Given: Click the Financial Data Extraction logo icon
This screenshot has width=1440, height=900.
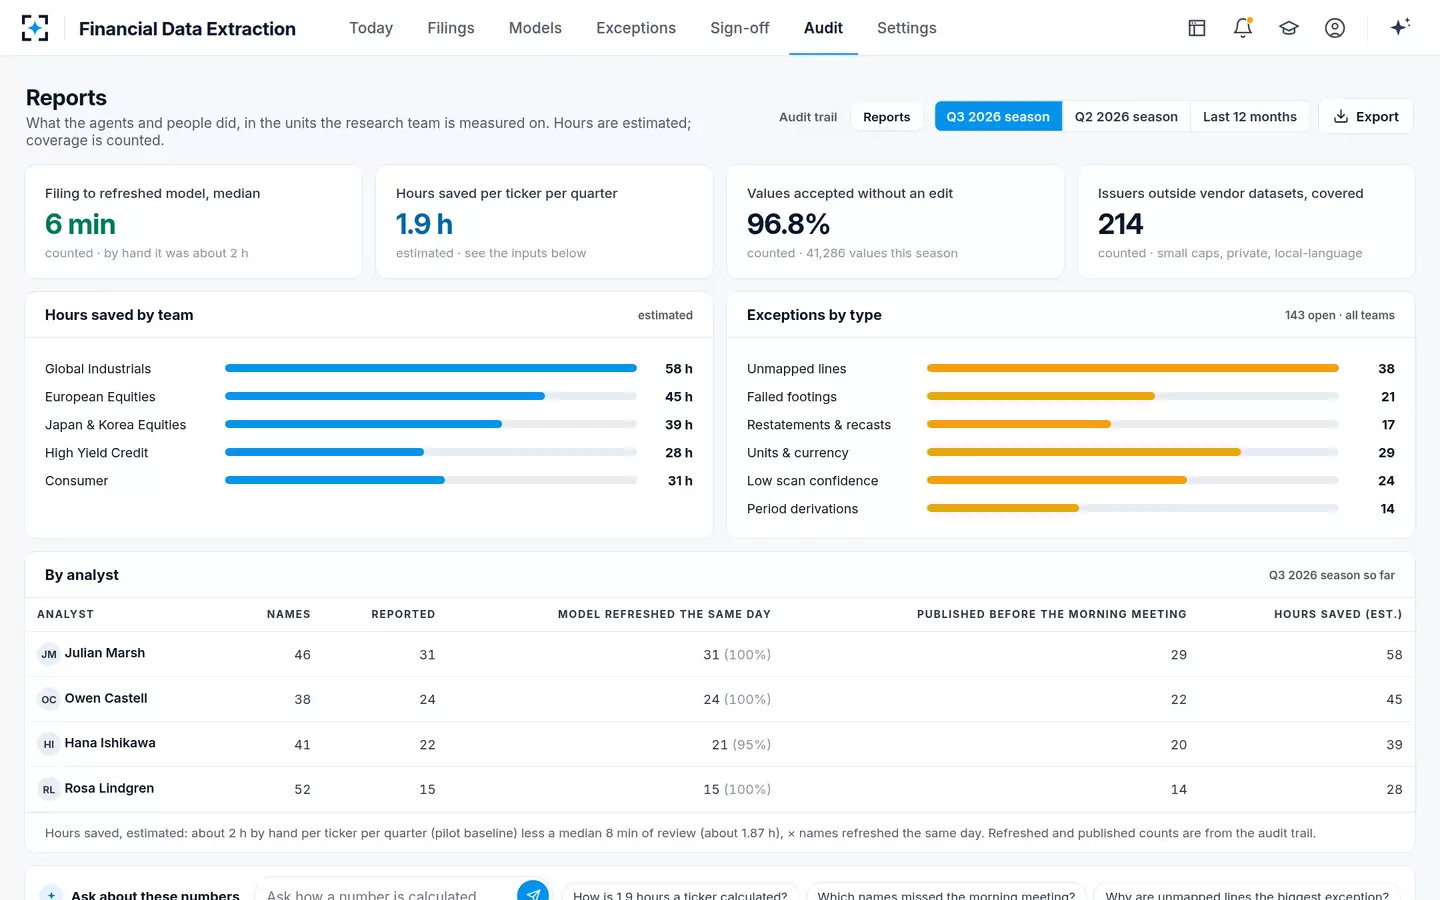Looking at the screenshot, I should click(35, 28).
